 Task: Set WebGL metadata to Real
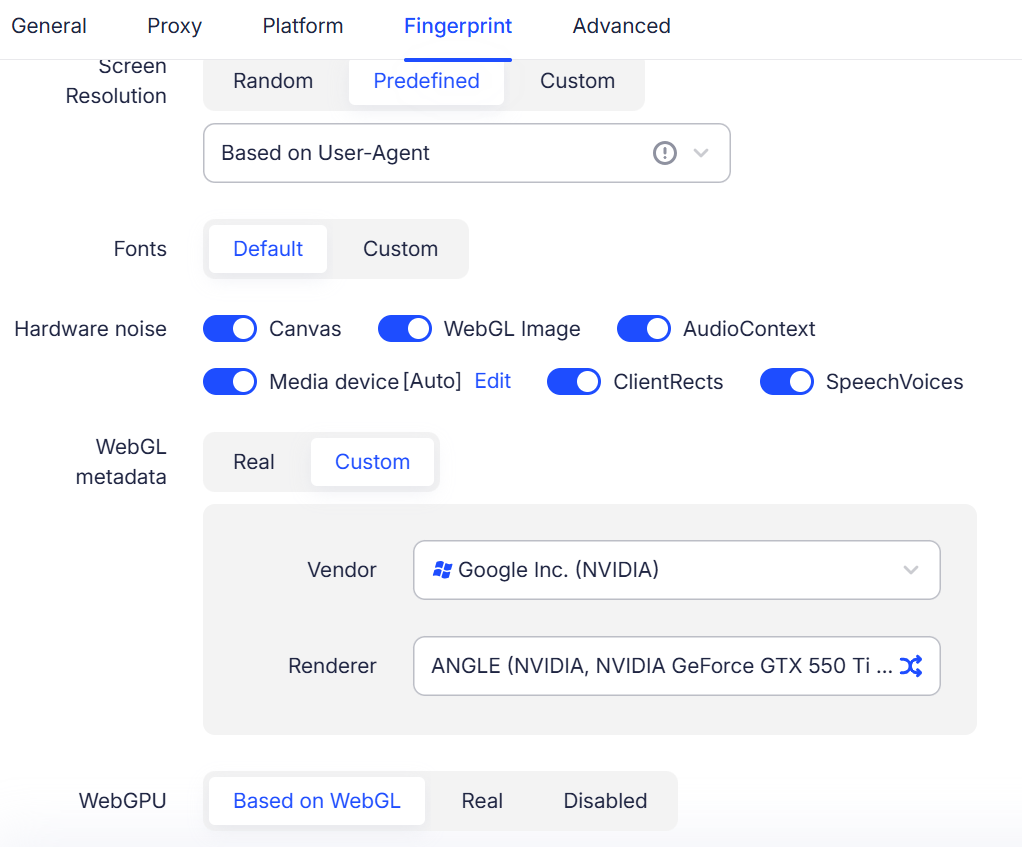point(254,462)
